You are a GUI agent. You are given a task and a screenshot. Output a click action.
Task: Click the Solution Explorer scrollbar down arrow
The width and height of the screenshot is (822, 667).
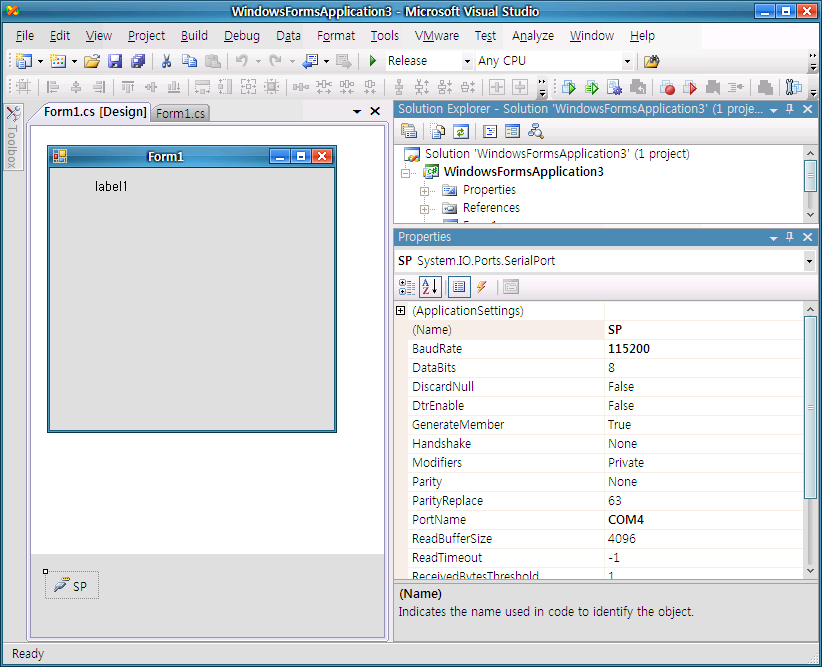coord(810,215)
